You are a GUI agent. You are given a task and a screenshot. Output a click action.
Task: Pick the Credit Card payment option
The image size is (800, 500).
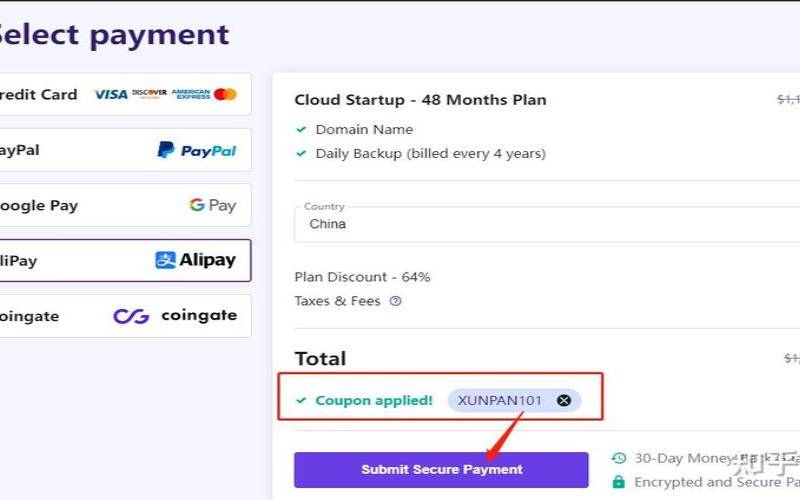(125, 94)
